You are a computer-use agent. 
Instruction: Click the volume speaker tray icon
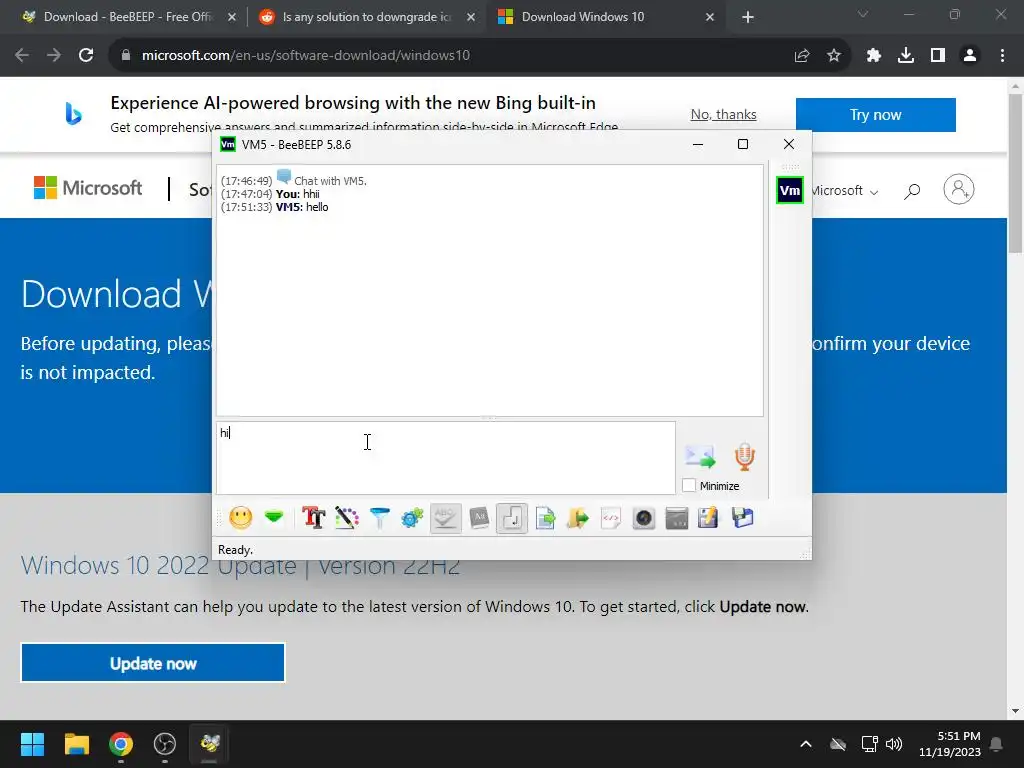pyautogui.click(x=894, y=744)
